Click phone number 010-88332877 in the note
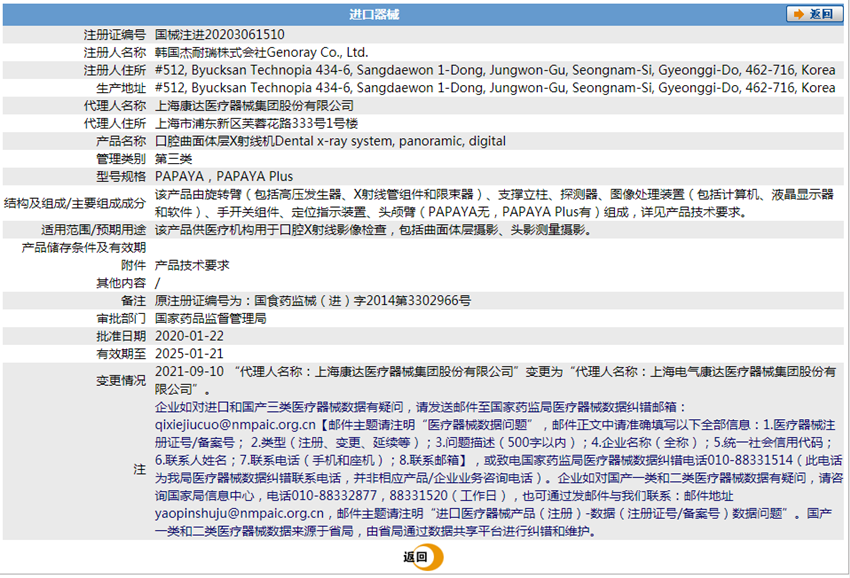This screenshot has width=850, height=578. pos(334,496)
